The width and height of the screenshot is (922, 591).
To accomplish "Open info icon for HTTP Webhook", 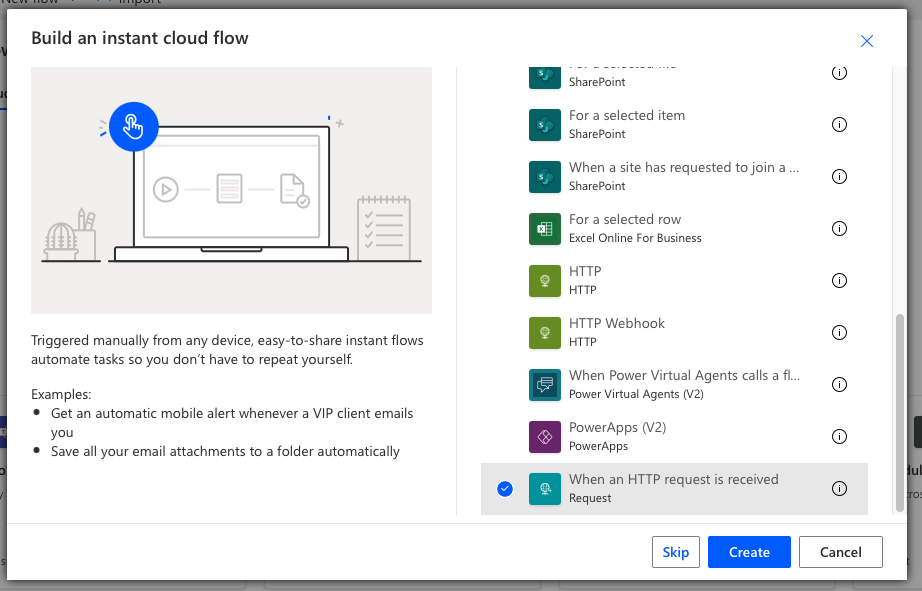I will click(839, 333).
